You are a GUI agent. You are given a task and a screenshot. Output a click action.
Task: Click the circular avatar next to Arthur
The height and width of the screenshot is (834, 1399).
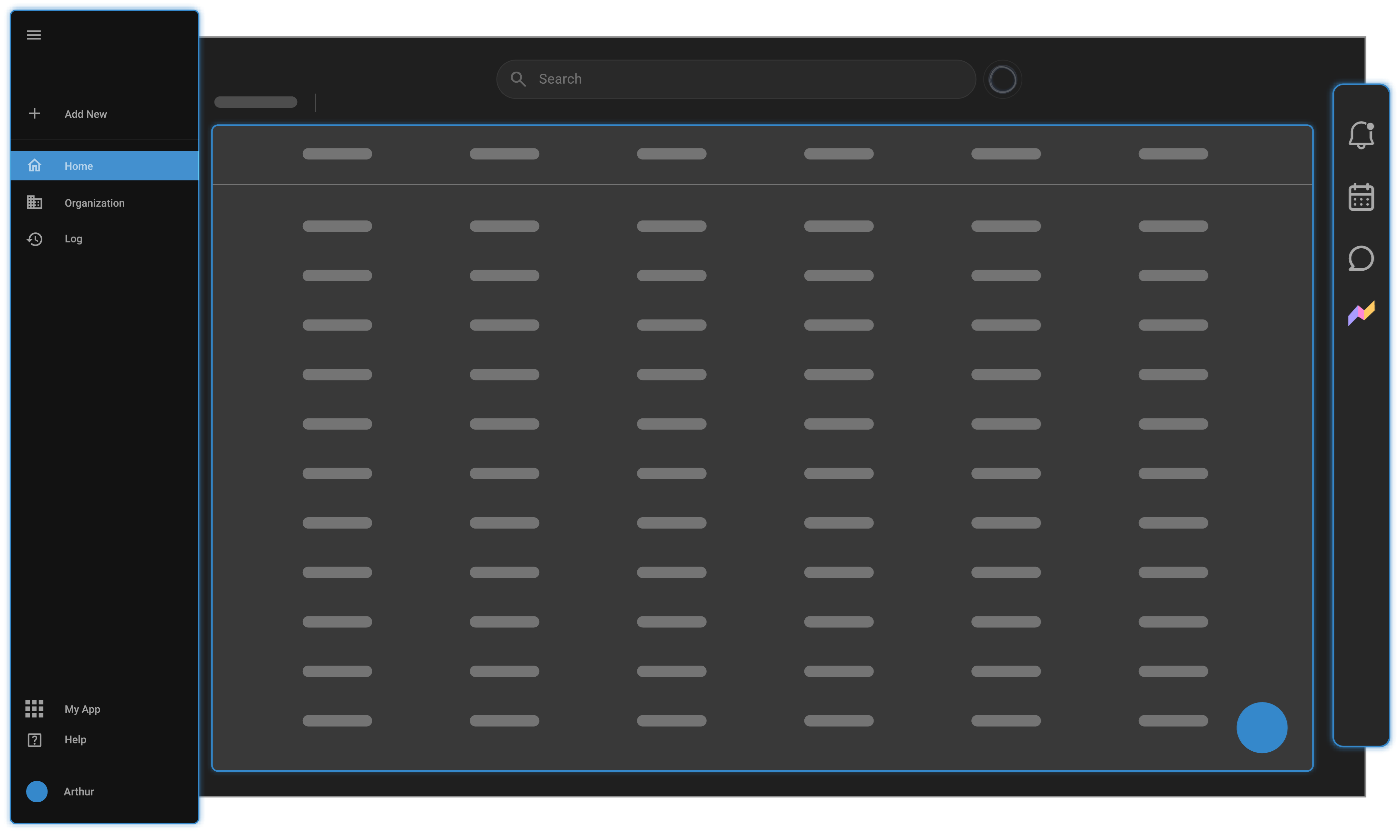click(36, 791)
